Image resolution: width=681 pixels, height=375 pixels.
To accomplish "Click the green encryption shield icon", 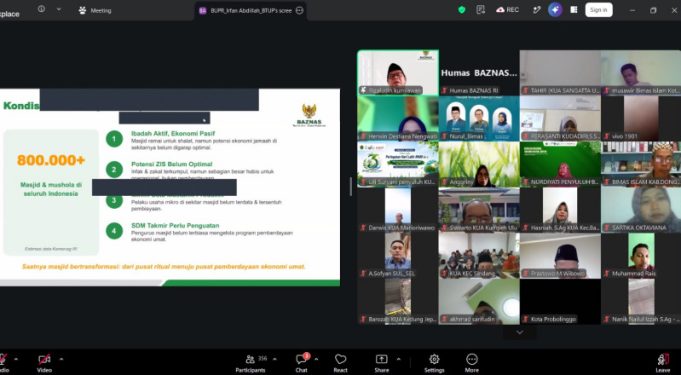I will pos(462,10).
